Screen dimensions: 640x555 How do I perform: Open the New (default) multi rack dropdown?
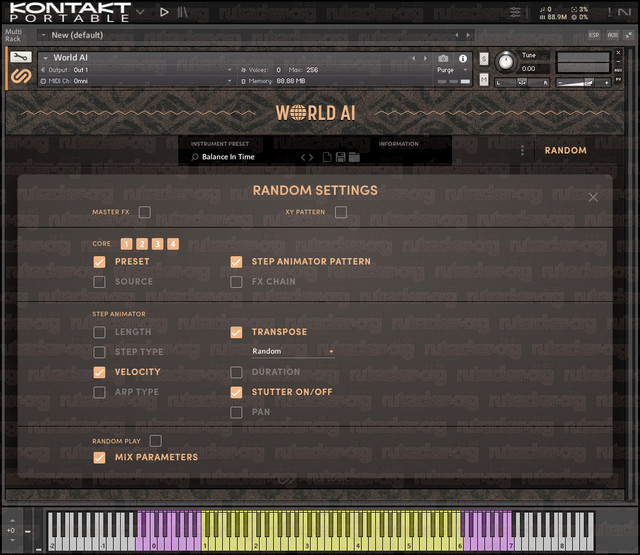click(43, 35)
